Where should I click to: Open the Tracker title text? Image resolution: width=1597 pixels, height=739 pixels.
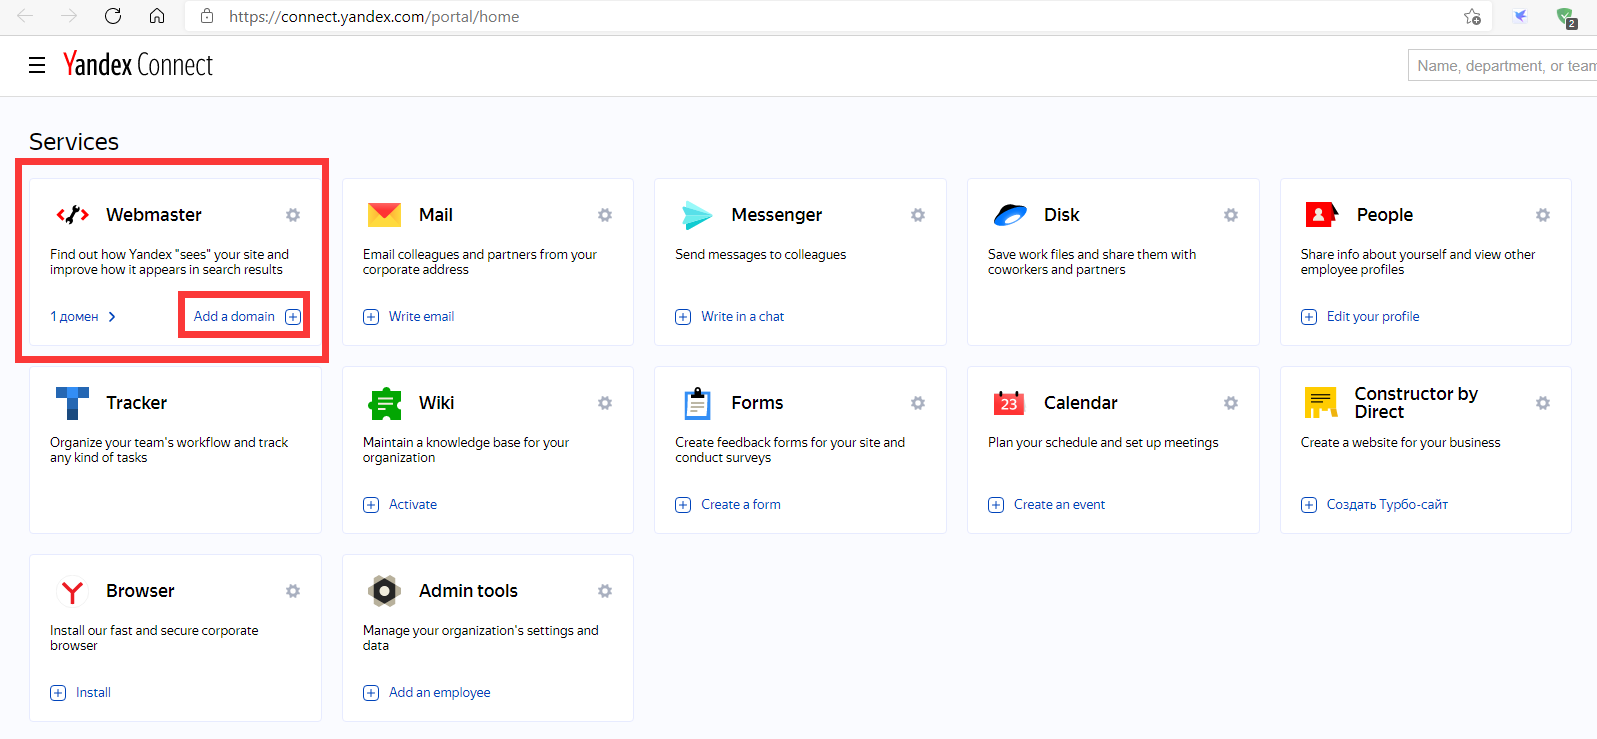click(137, 403)
